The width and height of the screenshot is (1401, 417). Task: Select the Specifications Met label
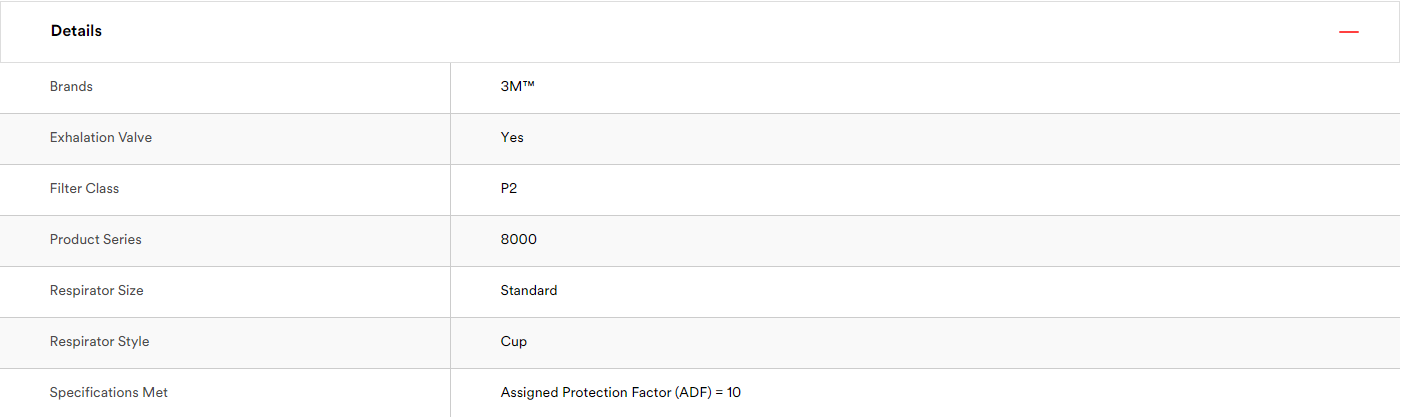[109, 393]
